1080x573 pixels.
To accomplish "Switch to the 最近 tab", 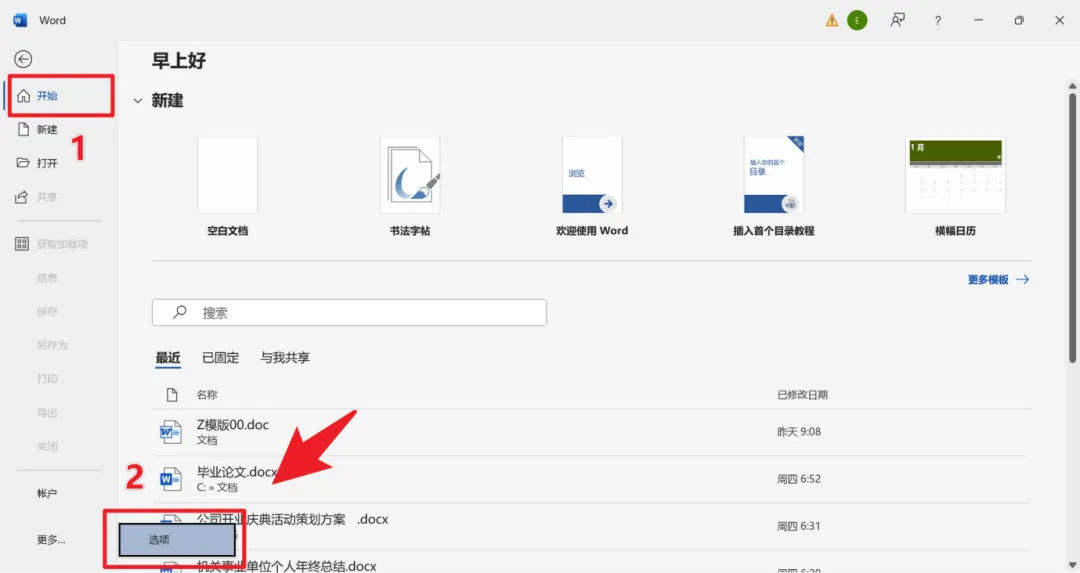I will click(167, 357).
